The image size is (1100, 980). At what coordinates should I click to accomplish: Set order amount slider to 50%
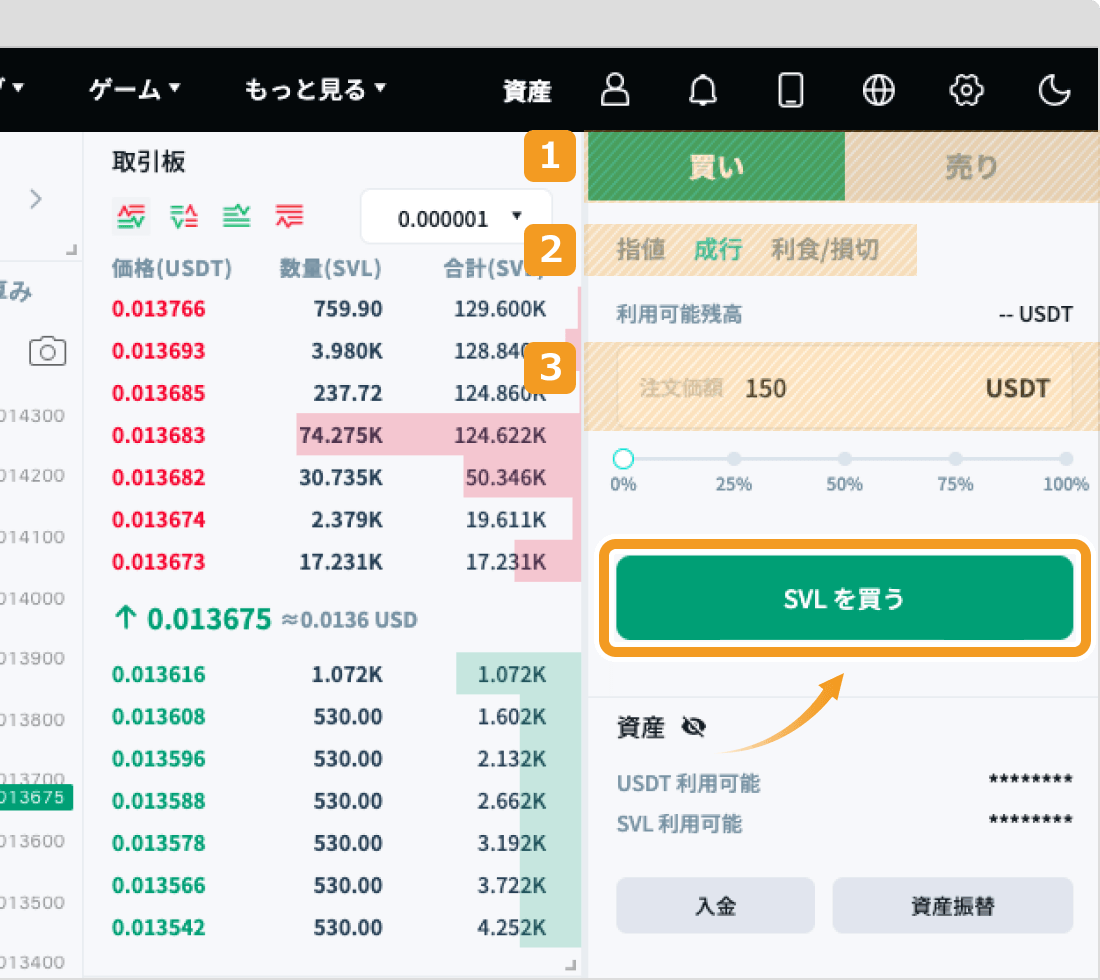point(845,458)
